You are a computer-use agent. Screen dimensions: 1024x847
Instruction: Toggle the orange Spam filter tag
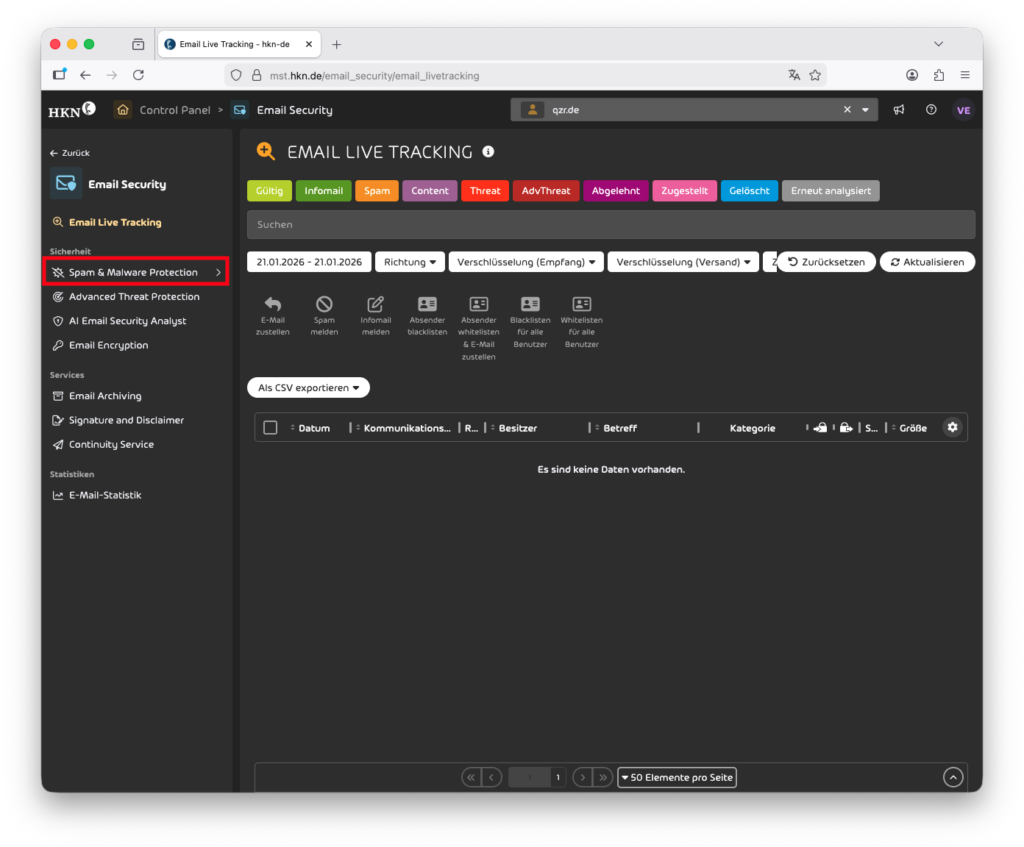click(376, 191)
